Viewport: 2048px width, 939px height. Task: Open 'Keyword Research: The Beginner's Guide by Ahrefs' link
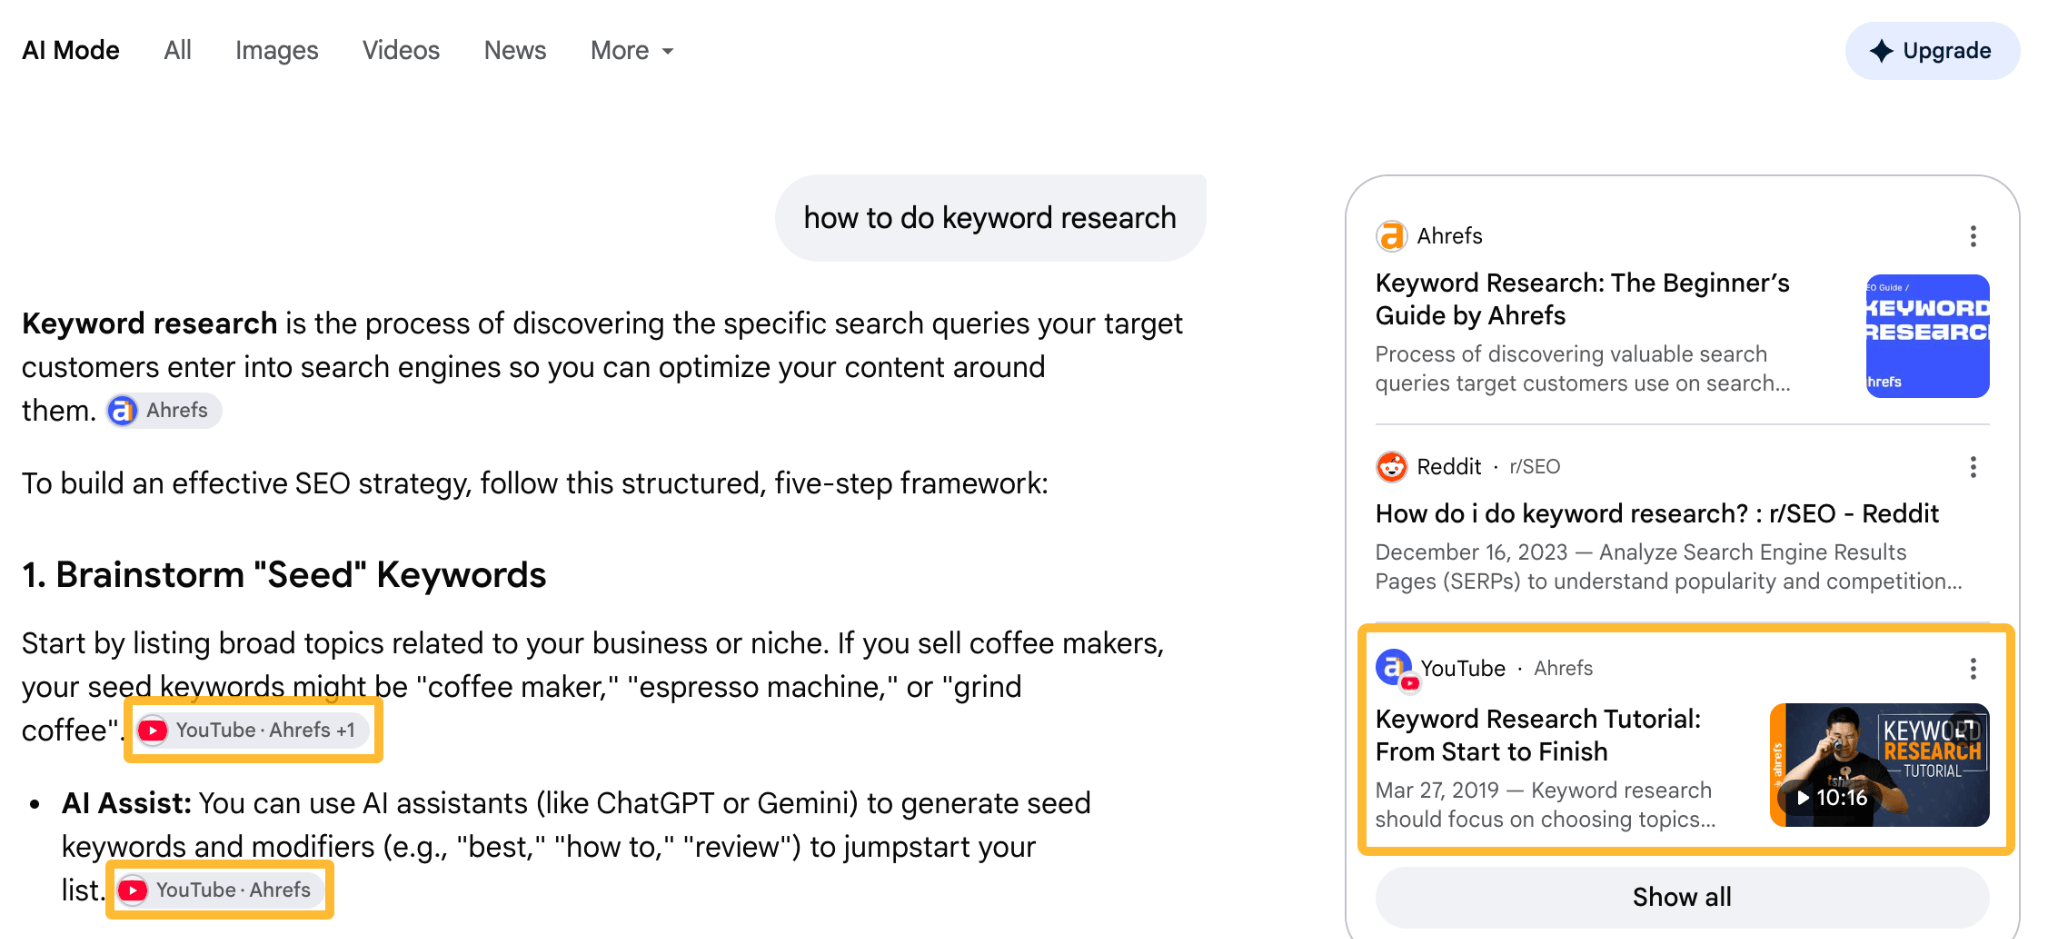(x=1582, y=299)
